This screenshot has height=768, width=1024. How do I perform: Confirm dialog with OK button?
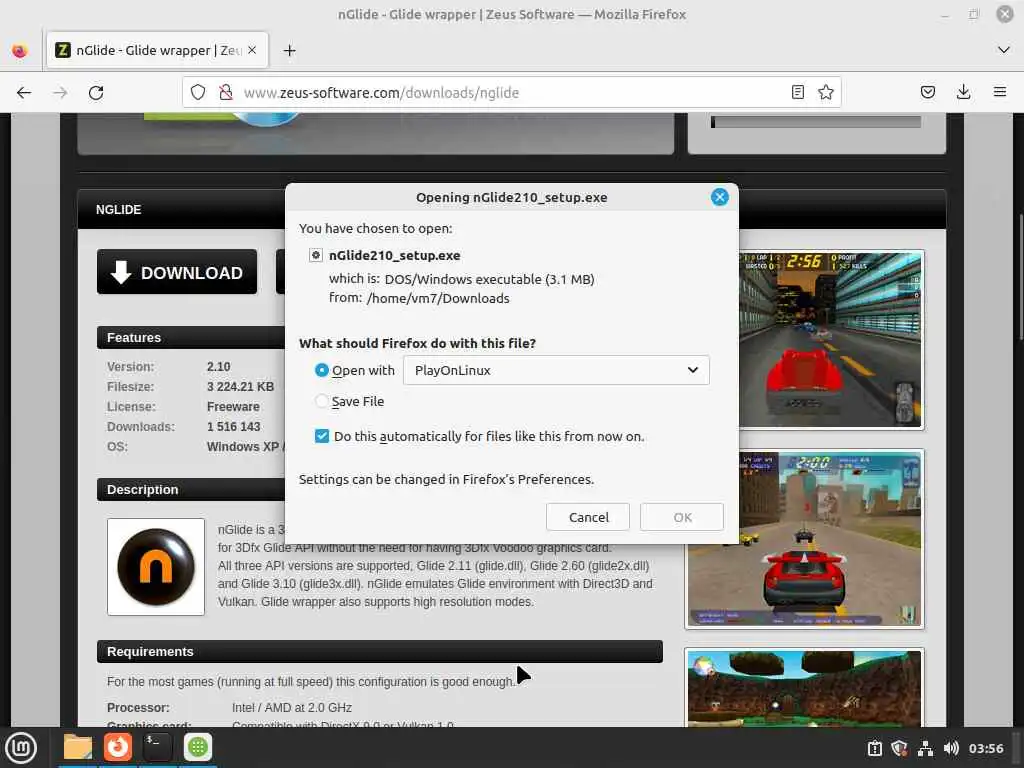coord(682,517)
